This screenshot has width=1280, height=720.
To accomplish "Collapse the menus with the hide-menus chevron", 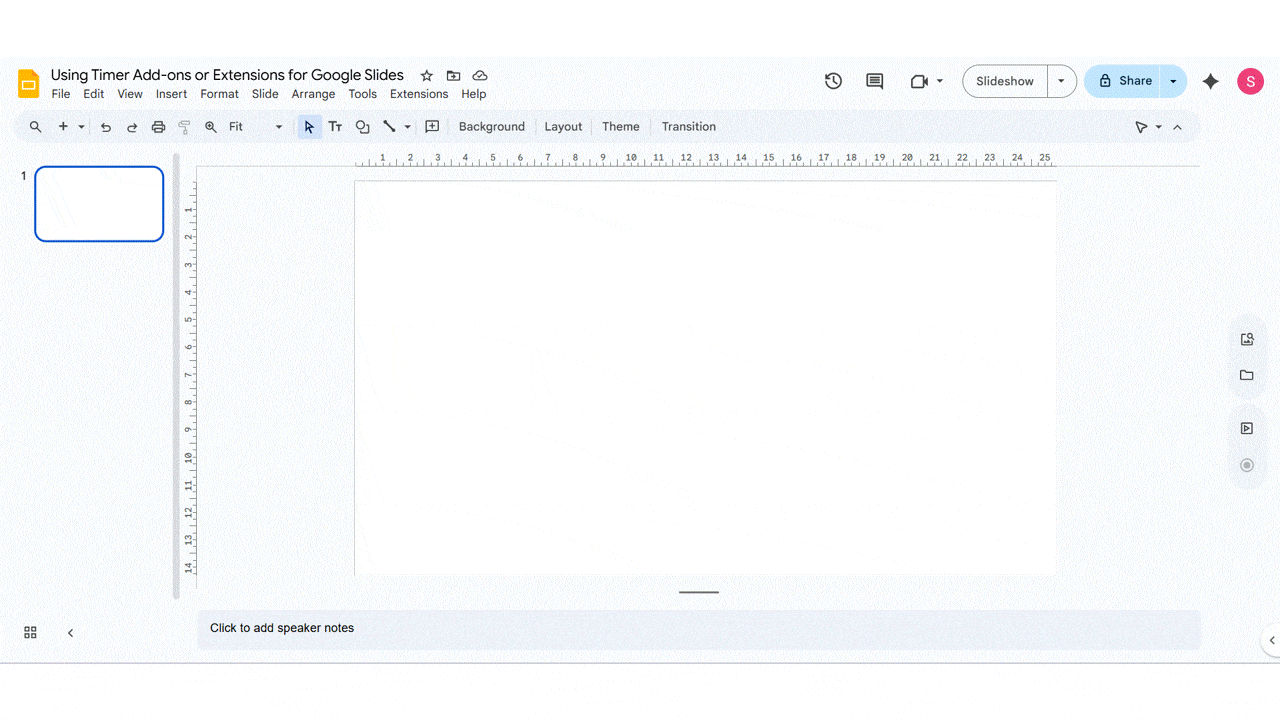I will click(1177, 127).
